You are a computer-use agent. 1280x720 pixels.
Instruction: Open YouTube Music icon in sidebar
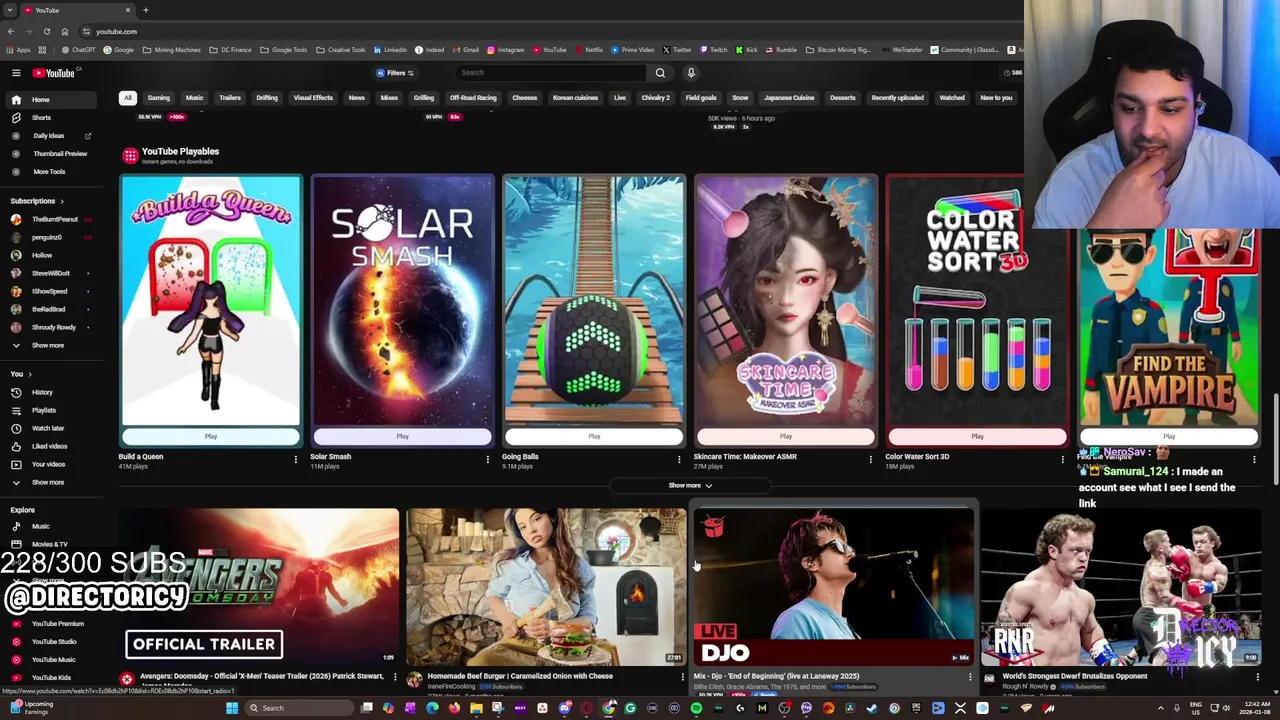(16, 660)
